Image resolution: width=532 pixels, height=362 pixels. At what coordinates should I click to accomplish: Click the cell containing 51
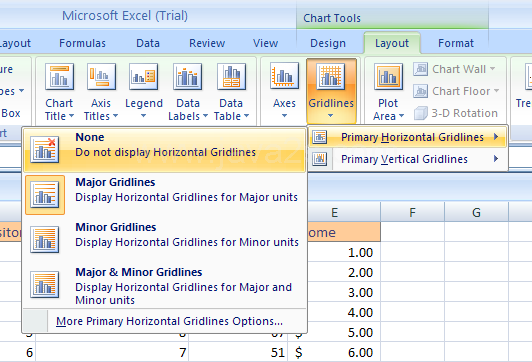coord(238,352)
